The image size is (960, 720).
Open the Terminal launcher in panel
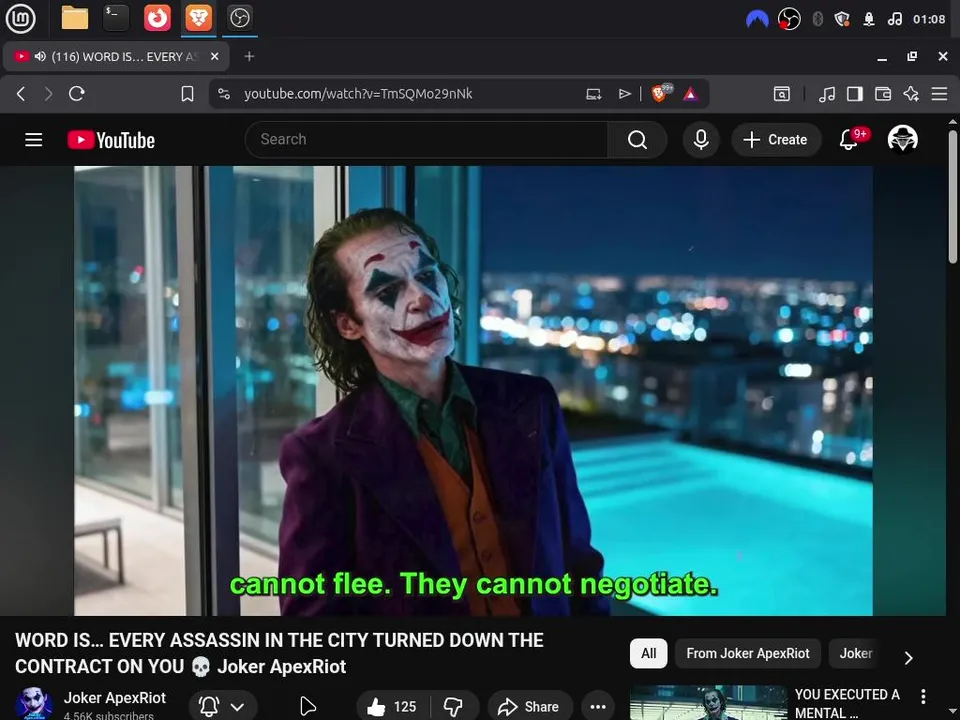pyautogui.click(x=116, y=18)
